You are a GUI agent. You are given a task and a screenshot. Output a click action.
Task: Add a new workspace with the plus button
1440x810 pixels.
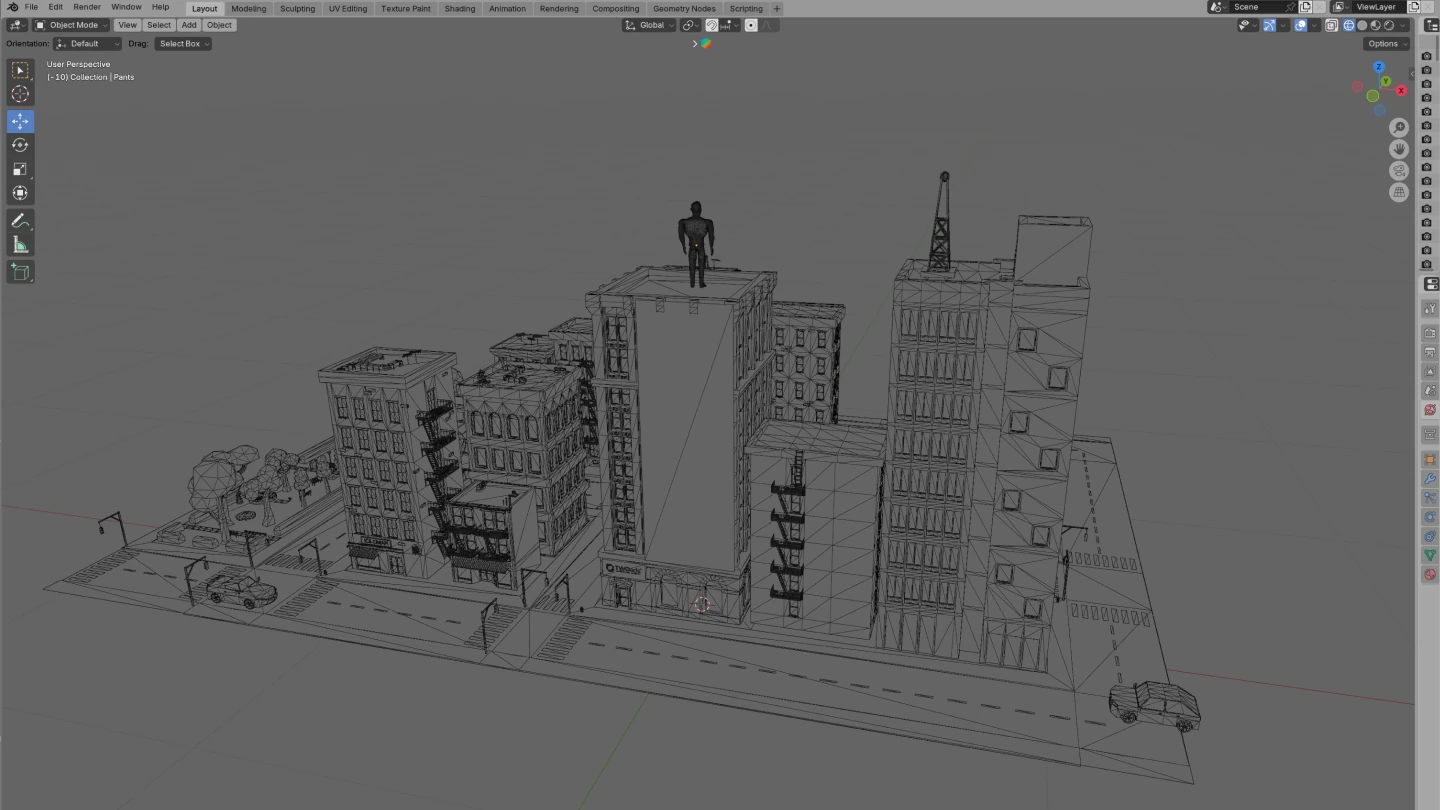pyautogui.click(x=777, y=8)
